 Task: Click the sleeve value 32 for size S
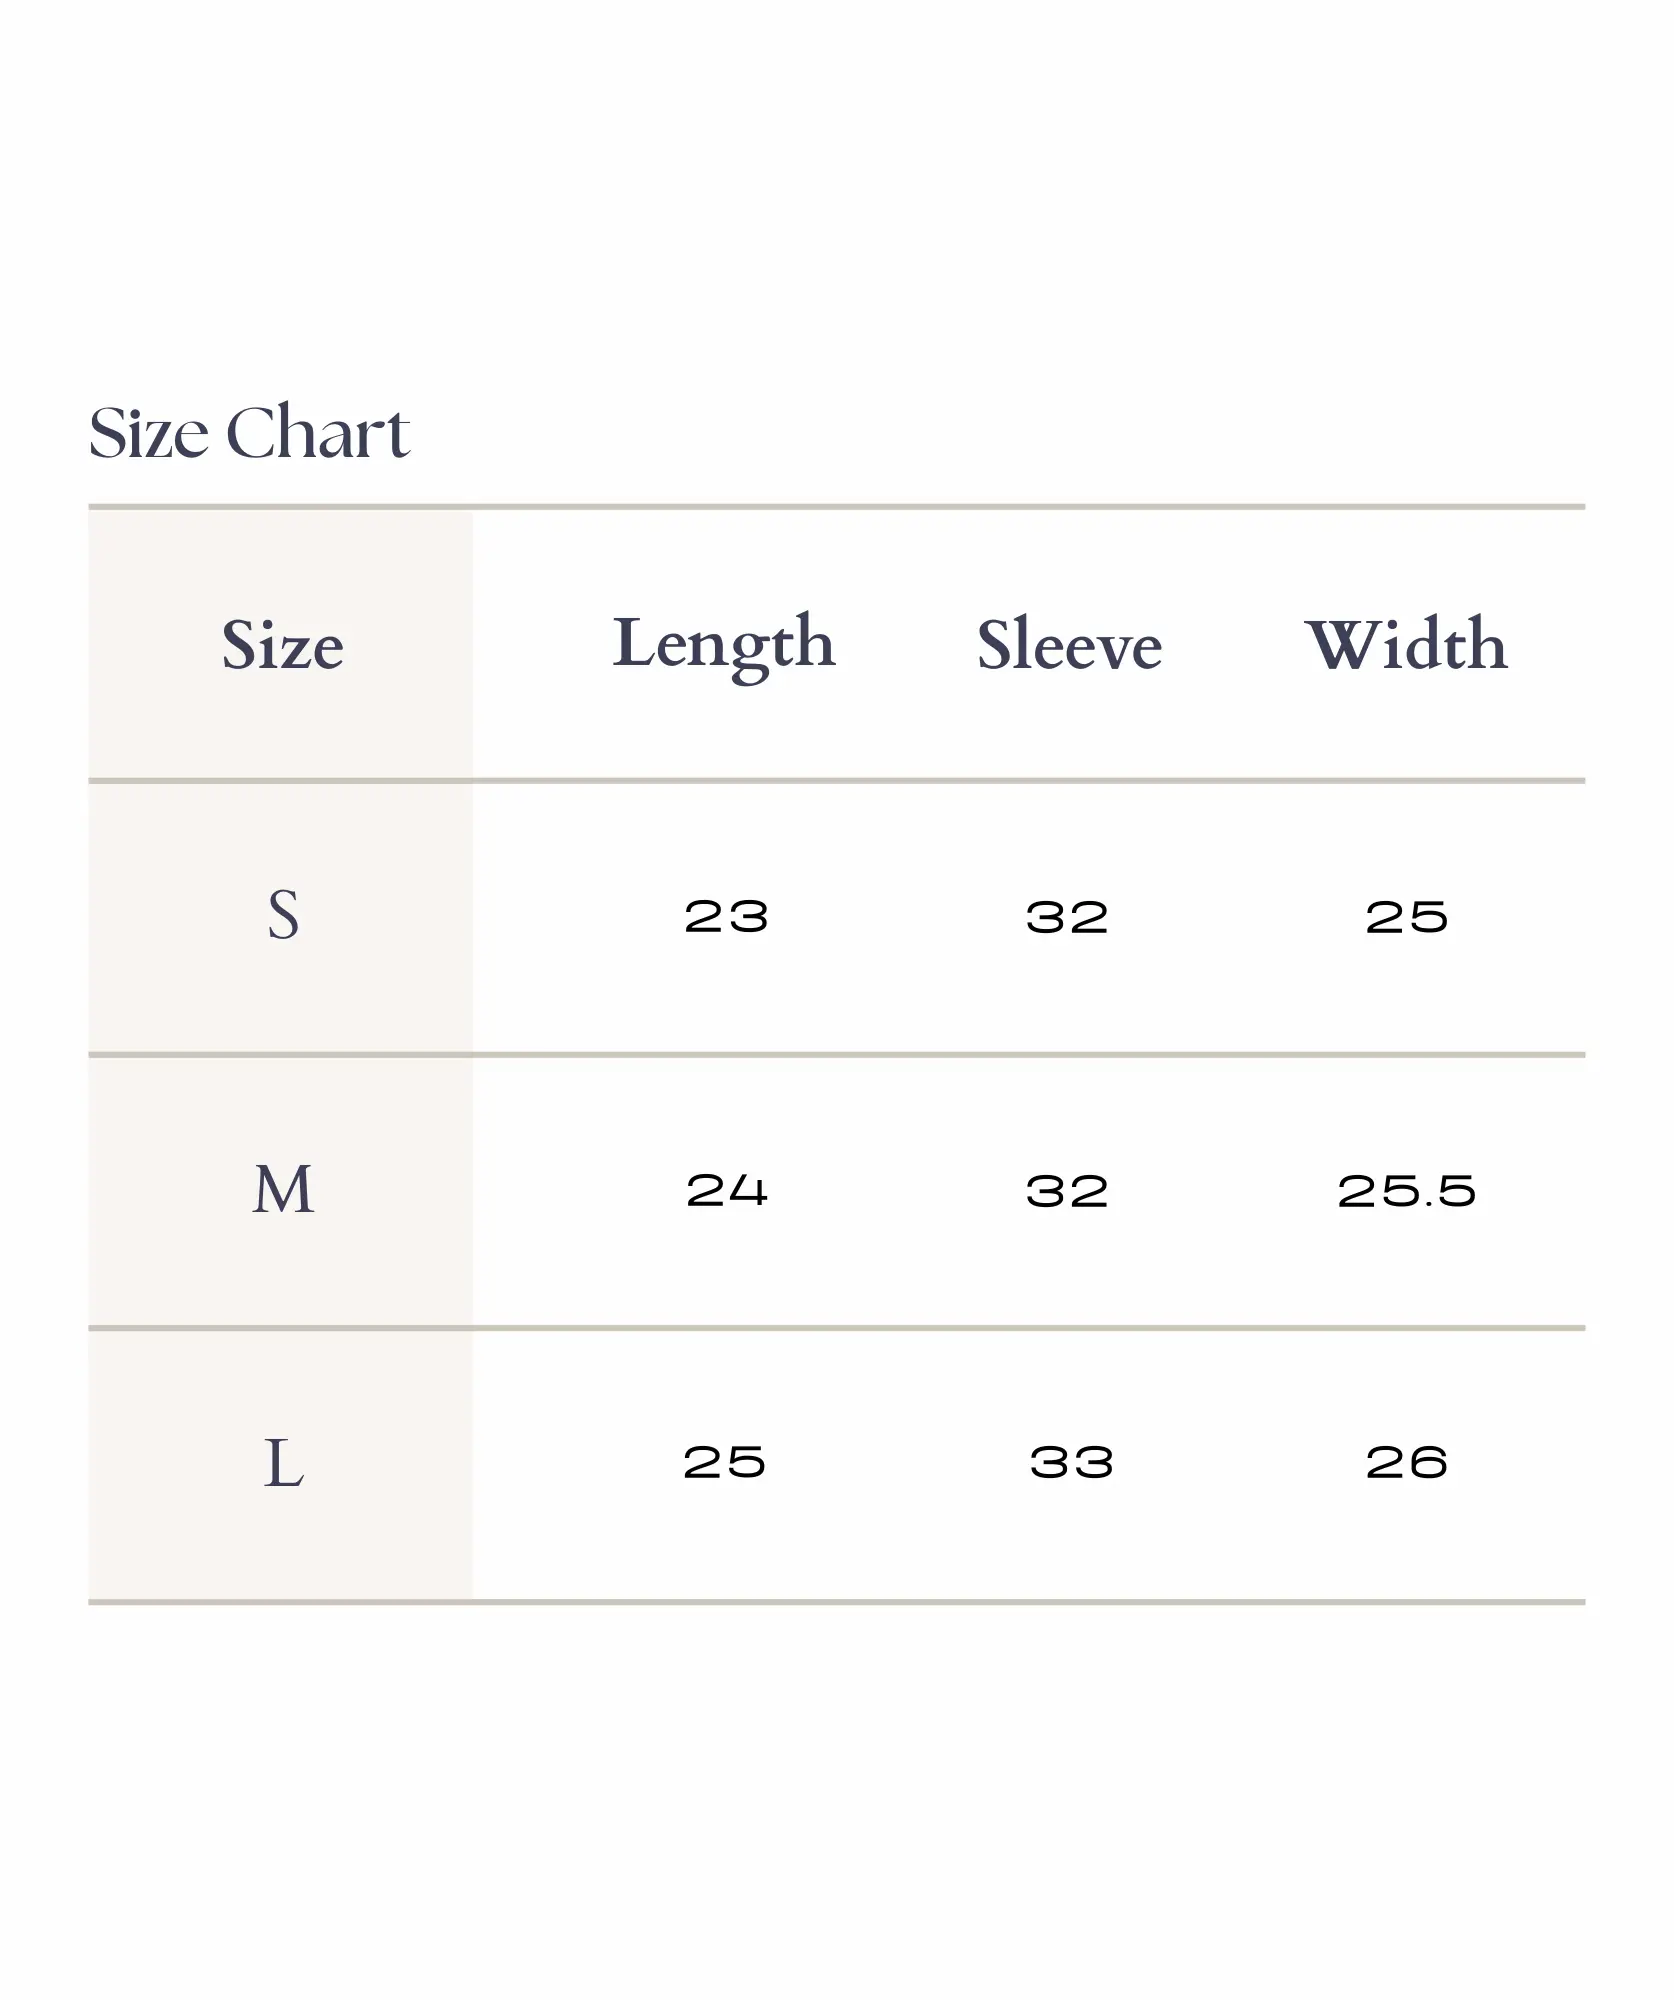coord(1067,917)
